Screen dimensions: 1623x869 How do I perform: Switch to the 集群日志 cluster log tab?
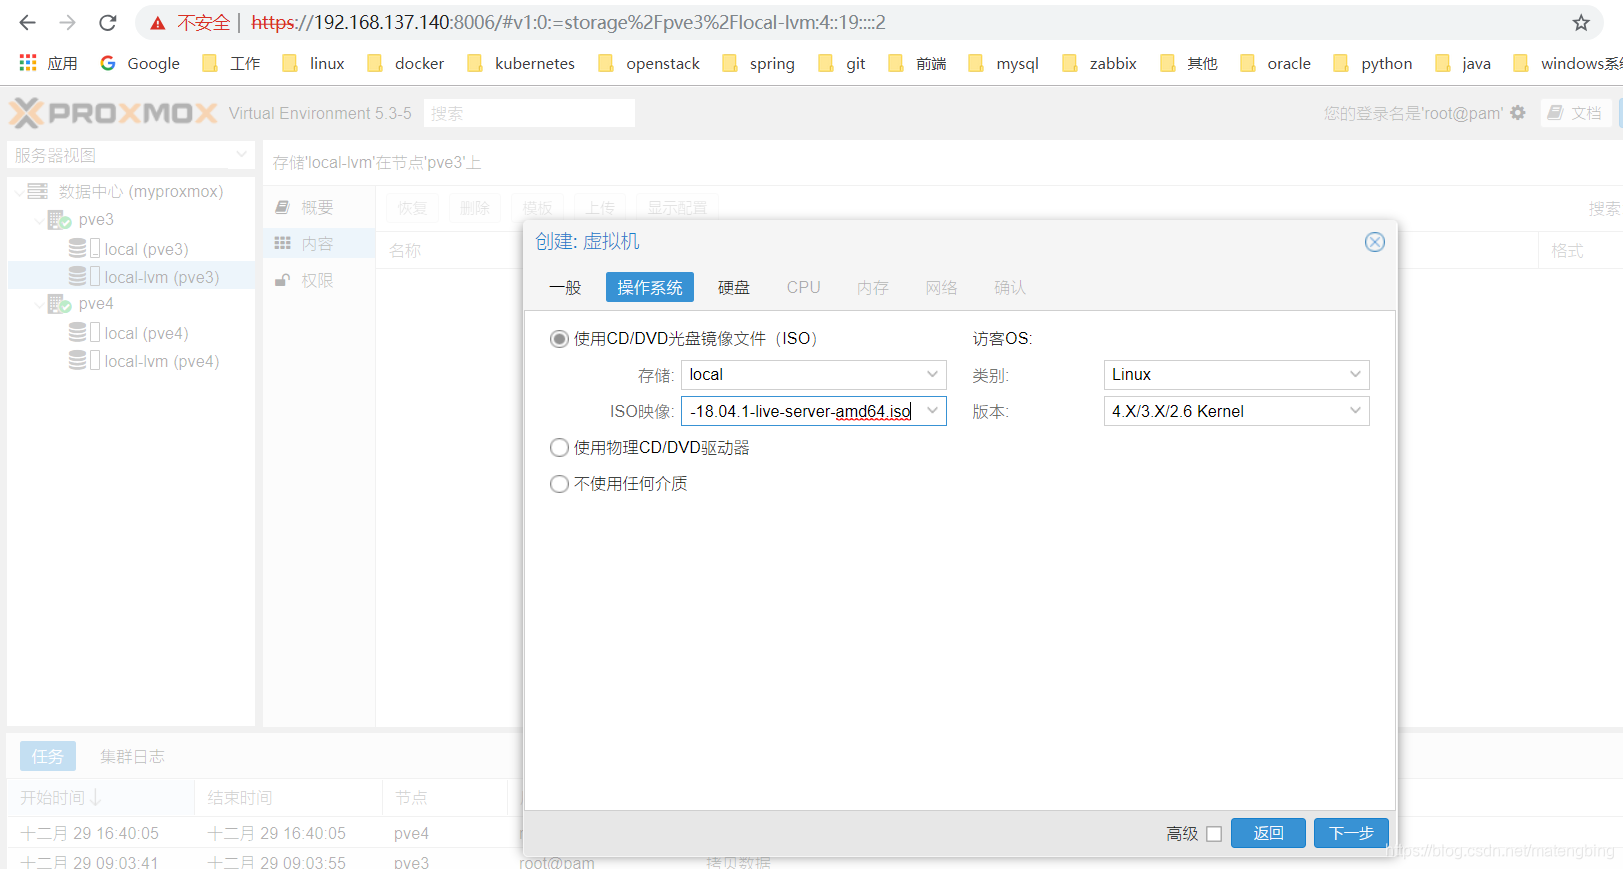(x=132, y=756)
